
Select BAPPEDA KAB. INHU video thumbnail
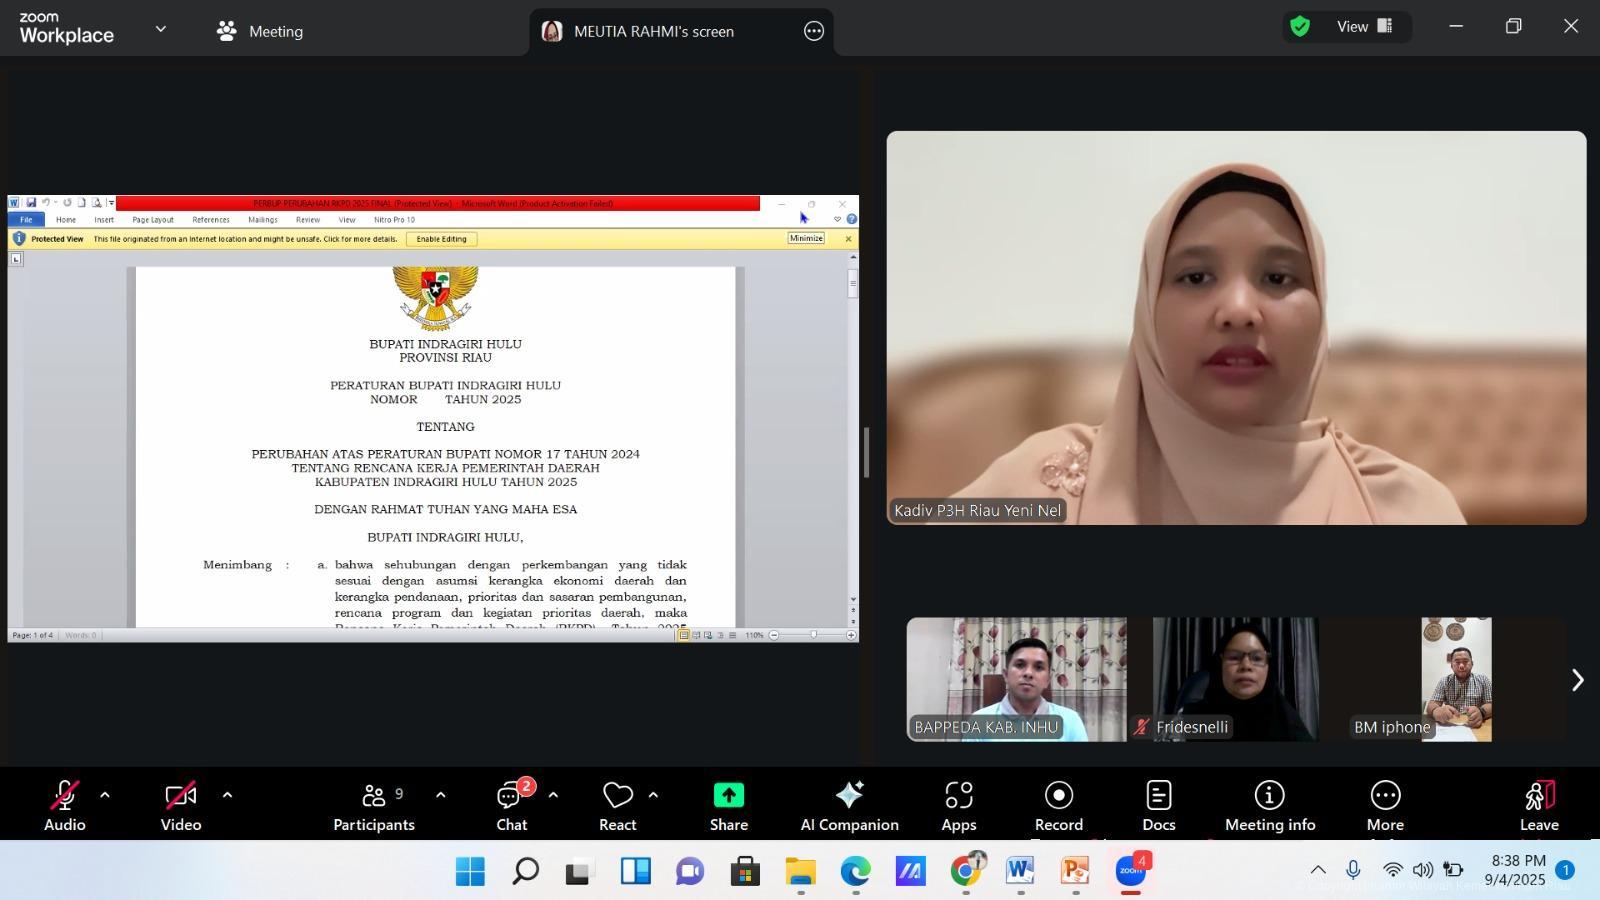tap(1016, 679)
